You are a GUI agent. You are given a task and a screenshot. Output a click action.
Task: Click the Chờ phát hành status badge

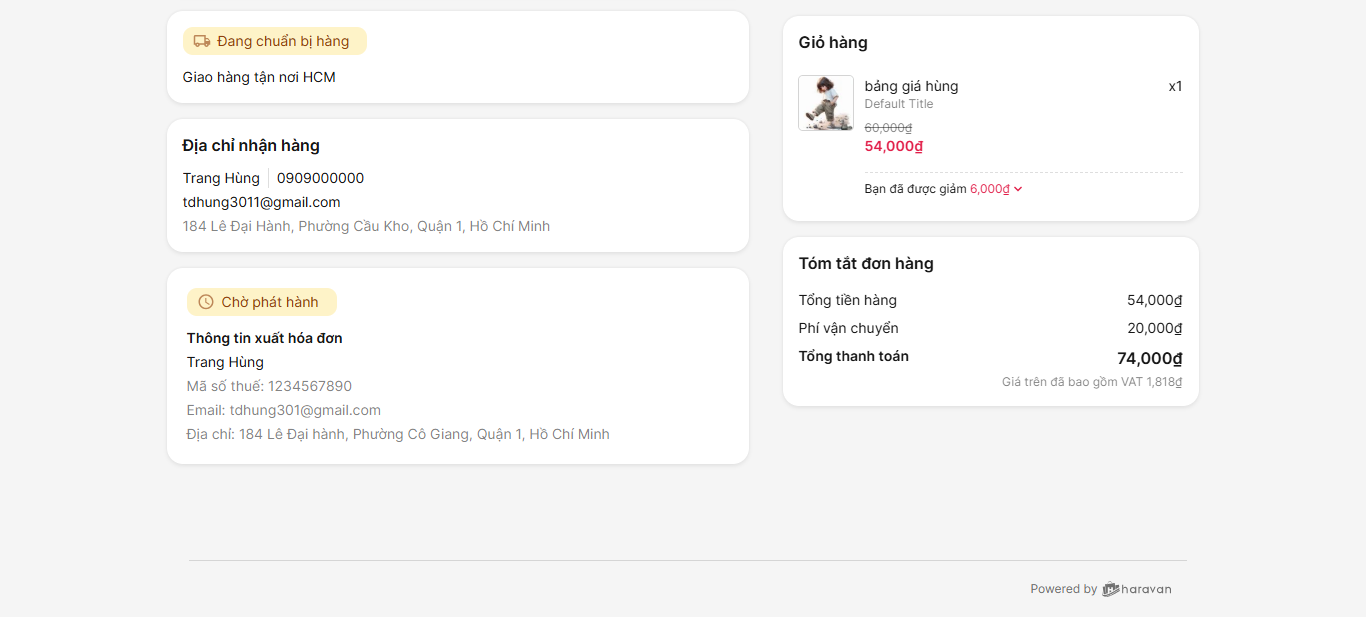(x=262, y=302)
